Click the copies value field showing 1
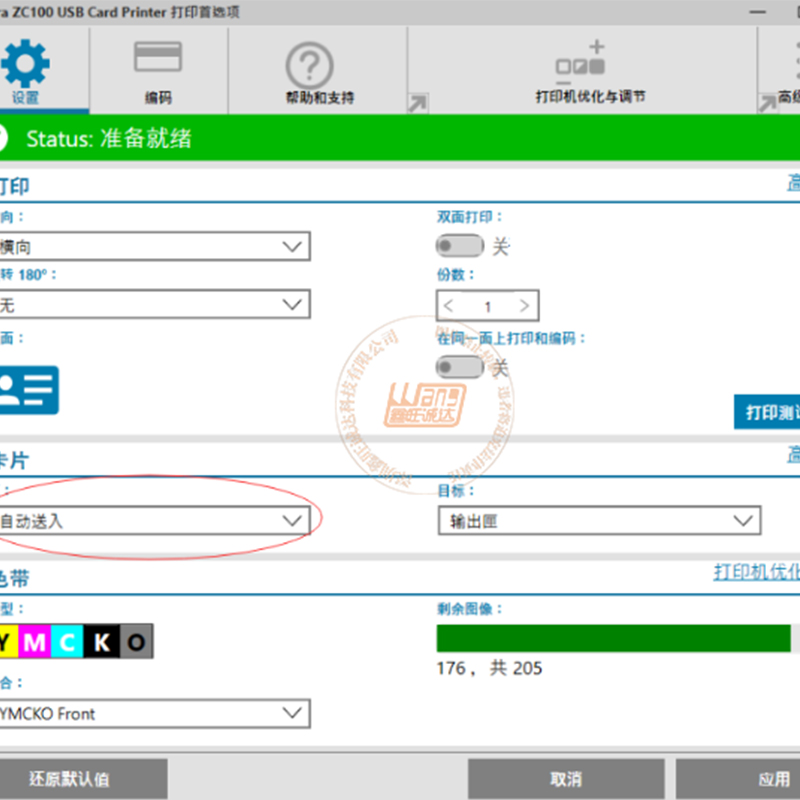The image size is (800, 800). (x=487, y=307)
